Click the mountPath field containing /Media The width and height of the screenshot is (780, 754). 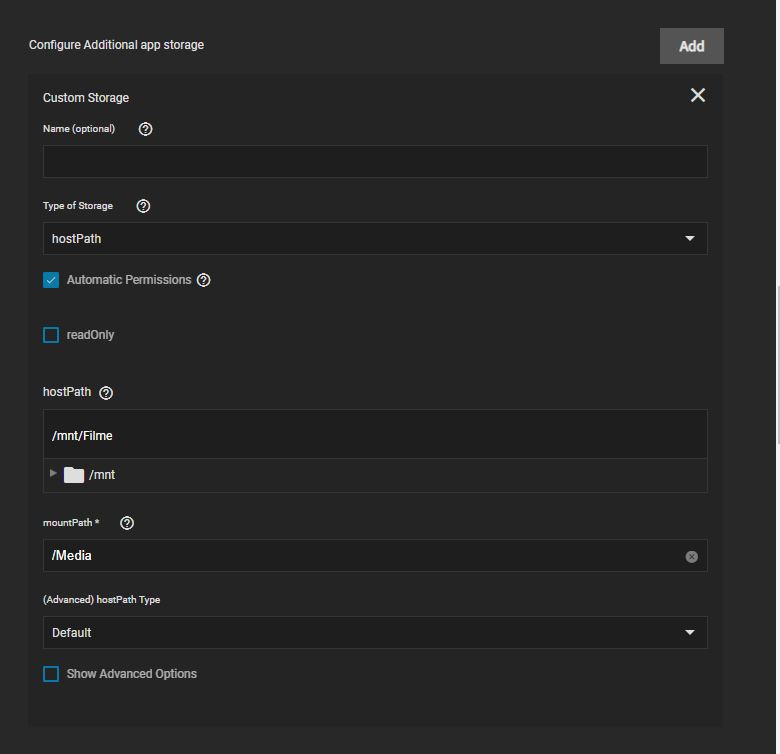coord(360,556)
